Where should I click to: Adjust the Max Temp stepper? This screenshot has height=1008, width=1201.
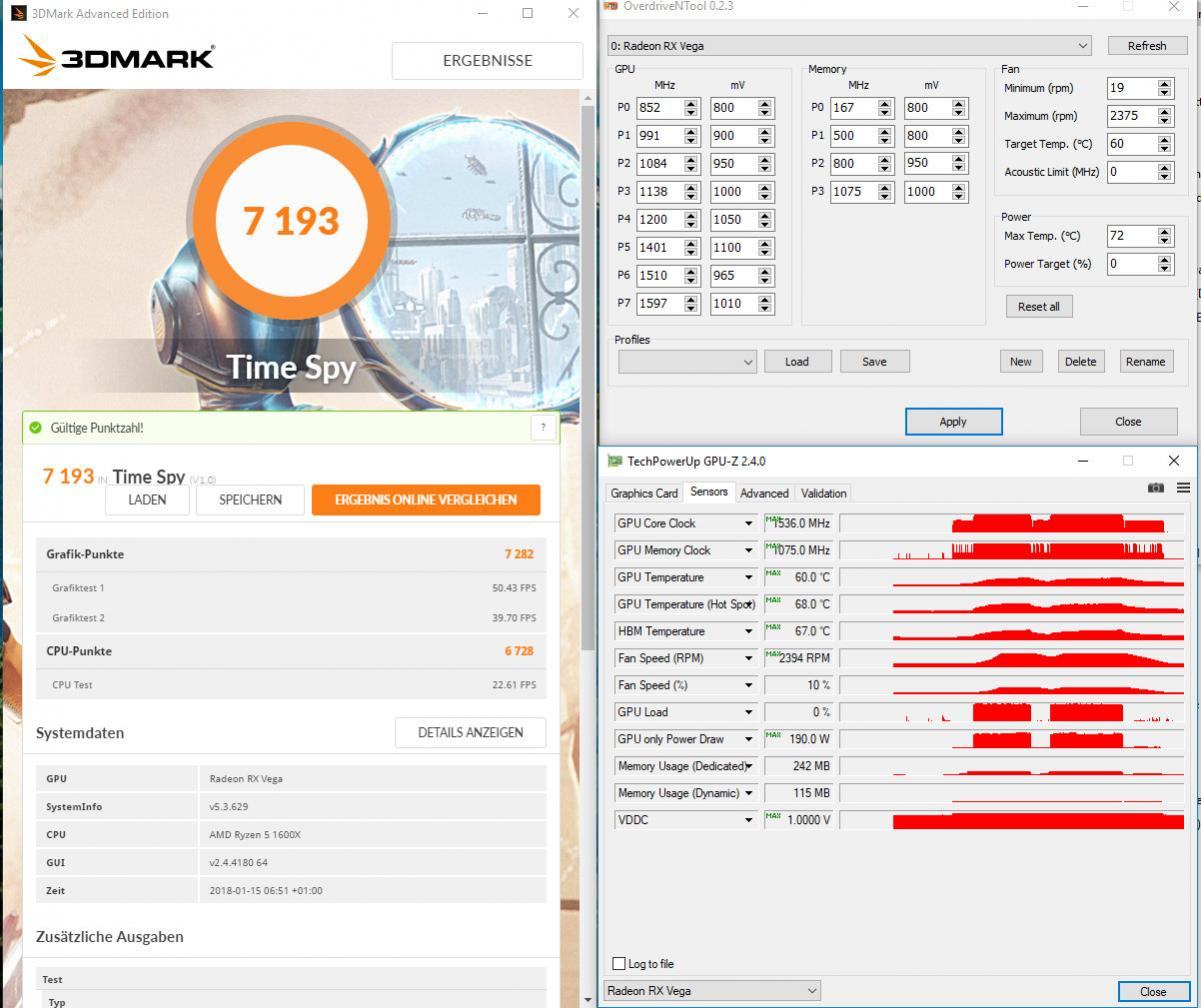(x=1164, y=235)
